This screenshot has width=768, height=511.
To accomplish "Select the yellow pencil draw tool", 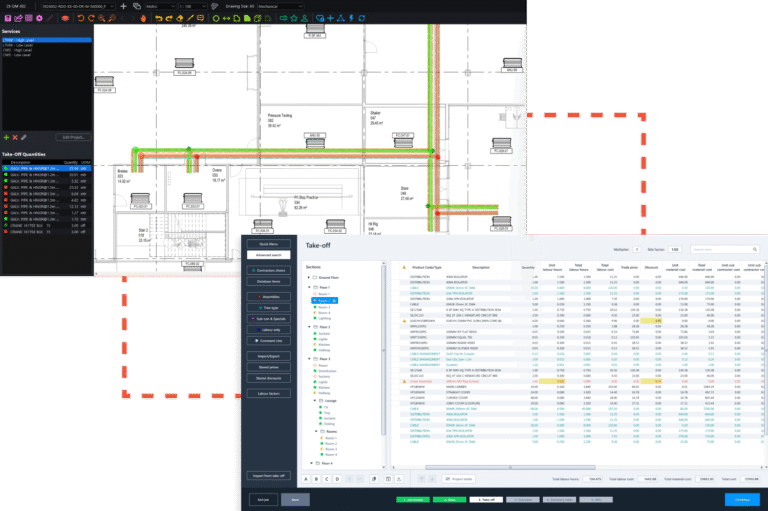I will coord(190,18).
